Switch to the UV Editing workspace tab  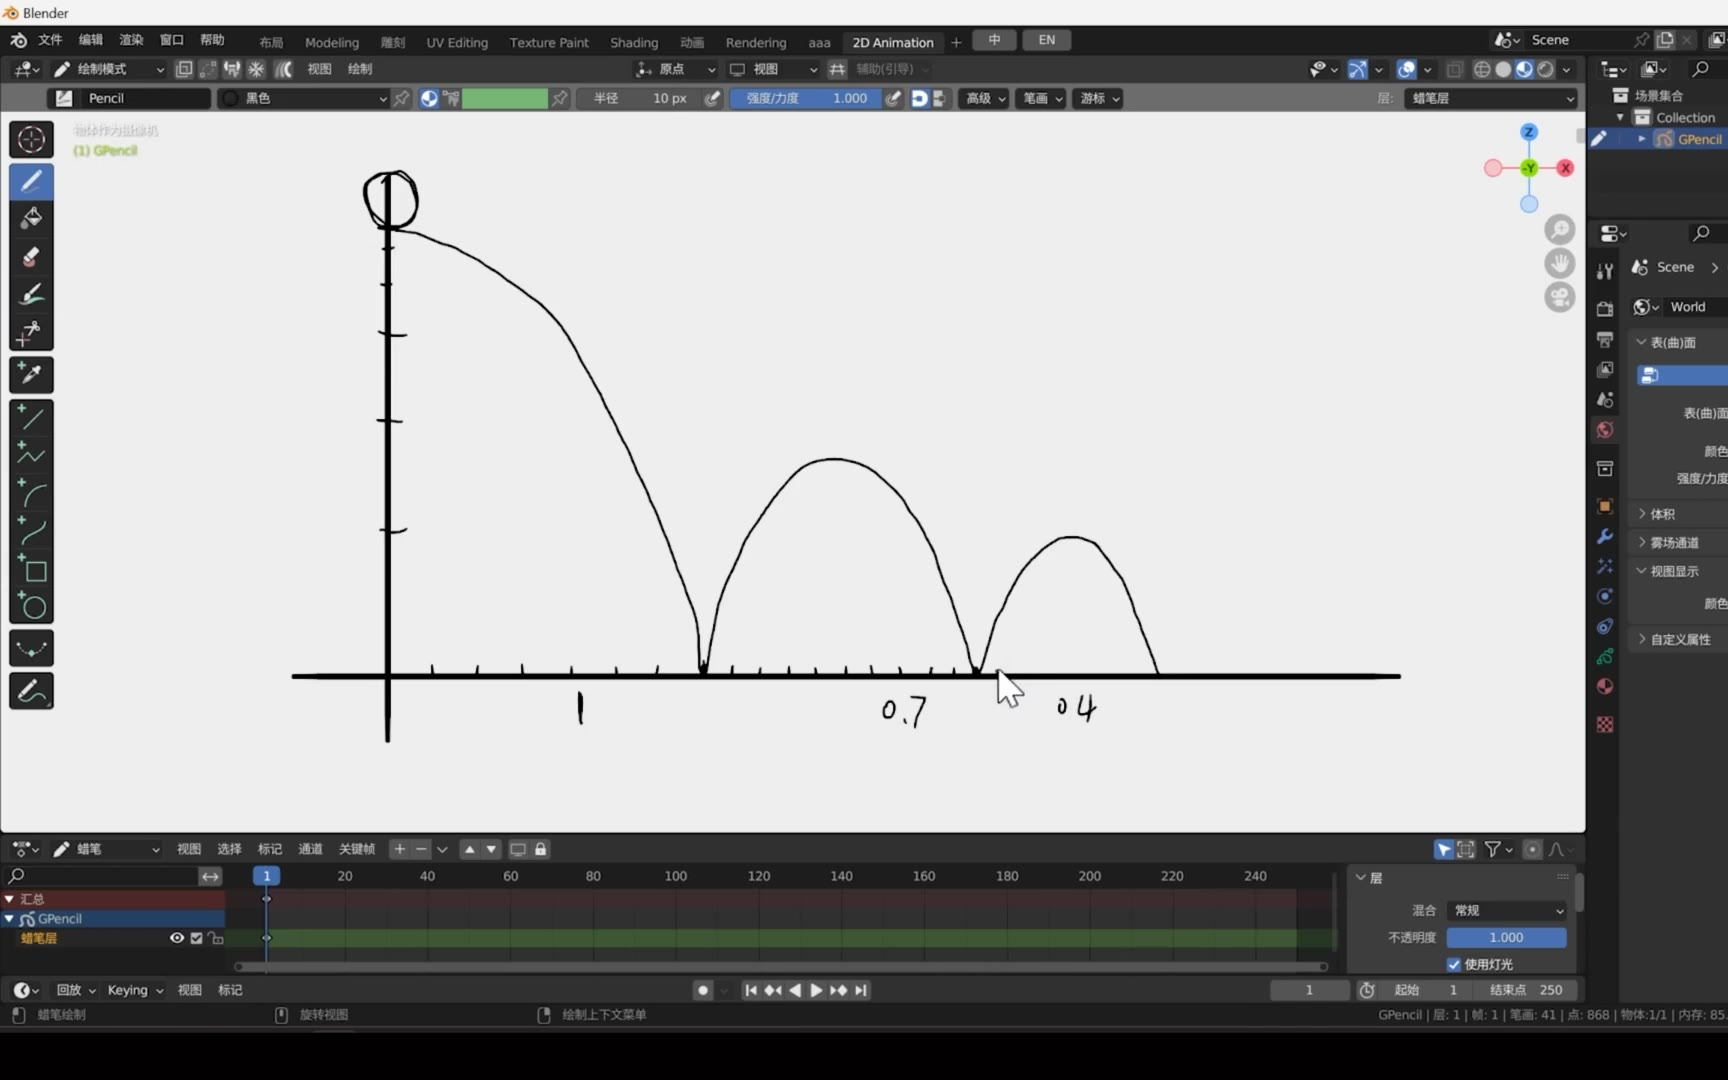(x=457, y=42)
